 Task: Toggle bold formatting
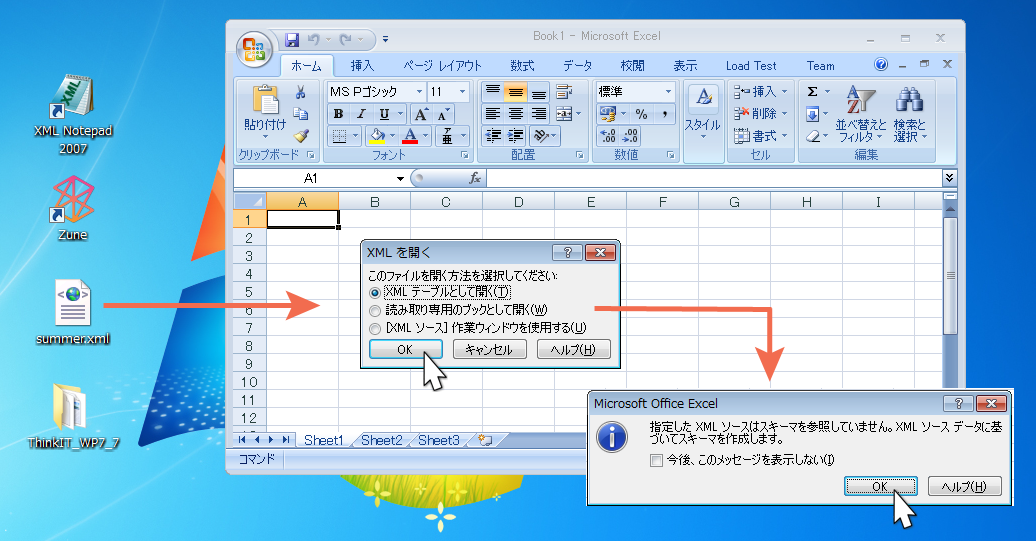click(338, 114)
